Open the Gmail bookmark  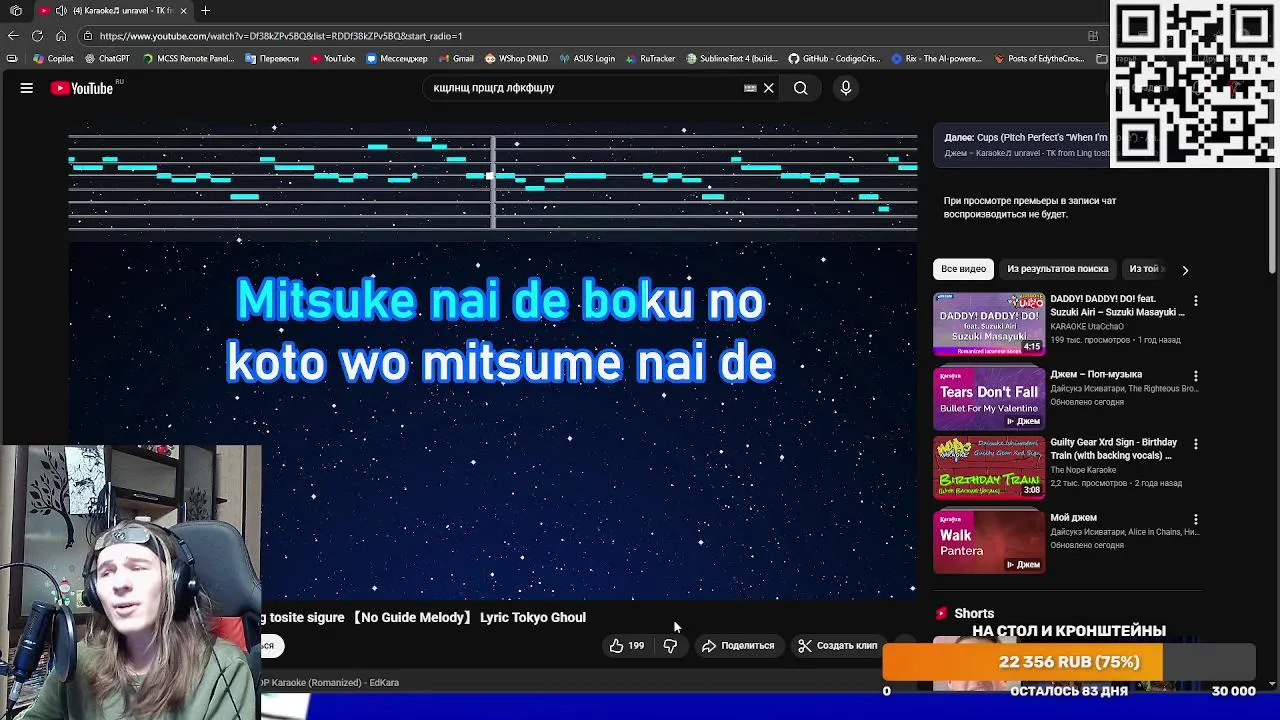tap(455, 59)
